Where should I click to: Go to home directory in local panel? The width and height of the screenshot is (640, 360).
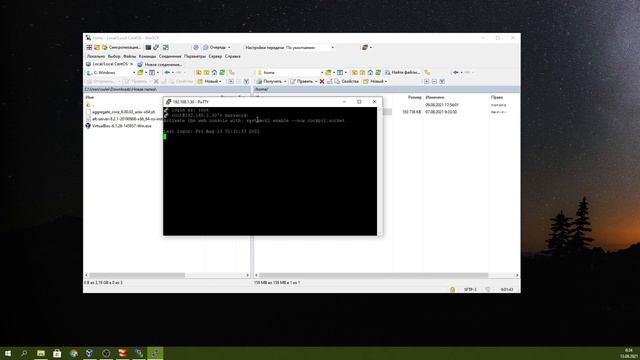point(214,73)
